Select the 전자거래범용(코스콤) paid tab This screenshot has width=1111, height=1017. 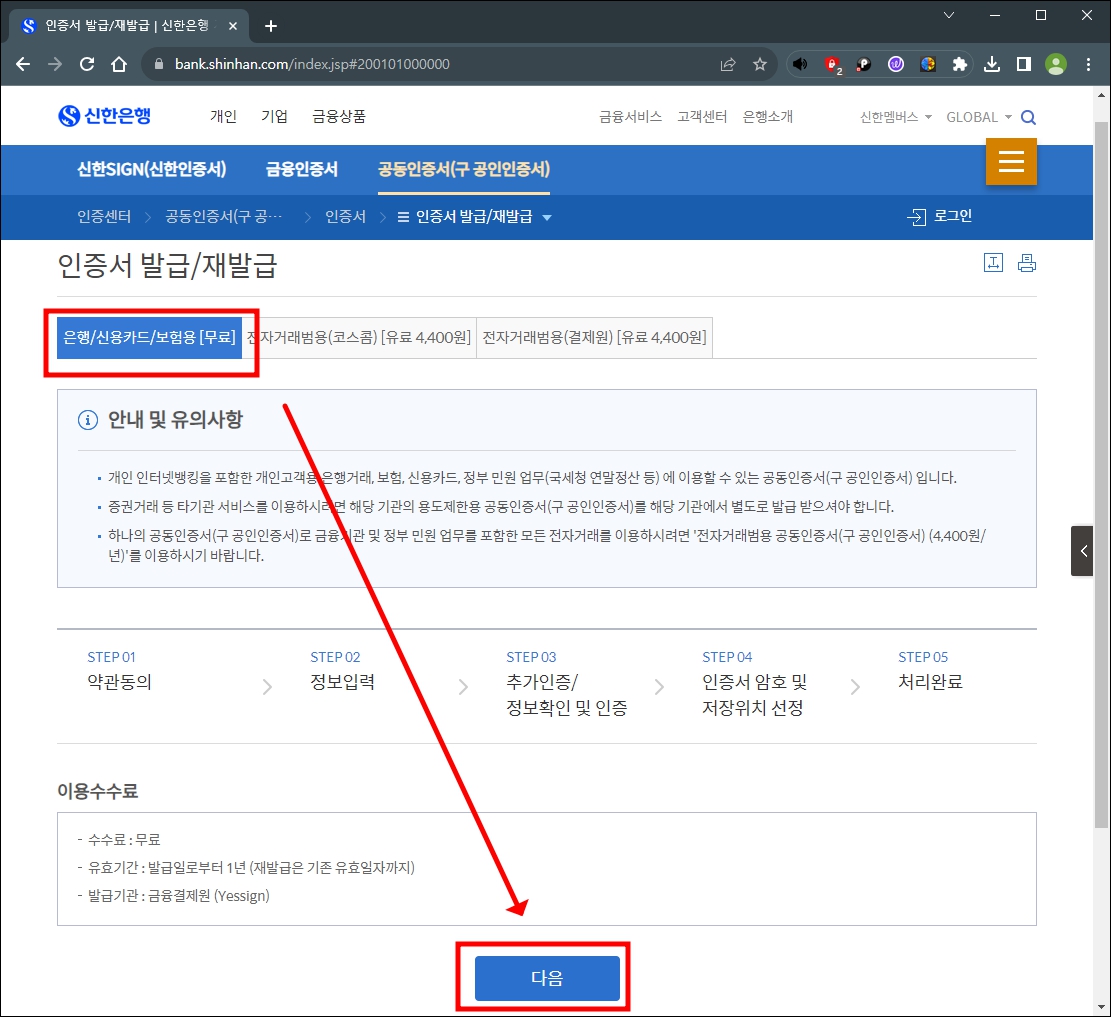(x=359, y=337)
